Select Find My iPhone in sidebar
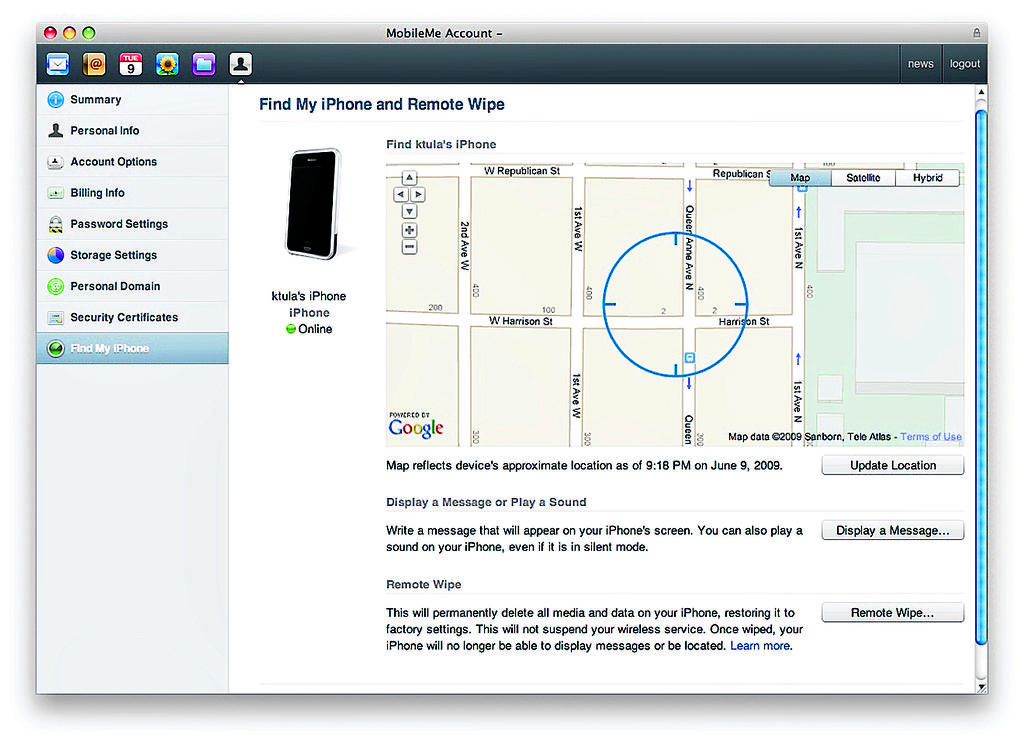The image size is (1024, 744). (133, 348)
